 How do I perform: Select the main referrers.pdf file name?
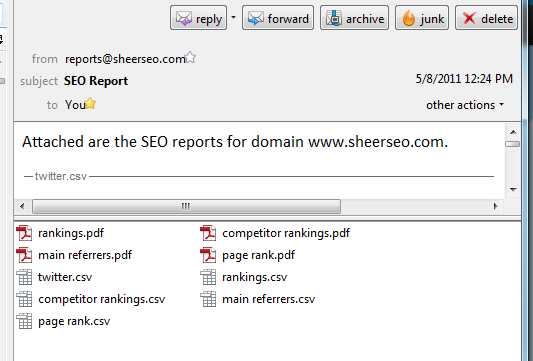point(85,255)
